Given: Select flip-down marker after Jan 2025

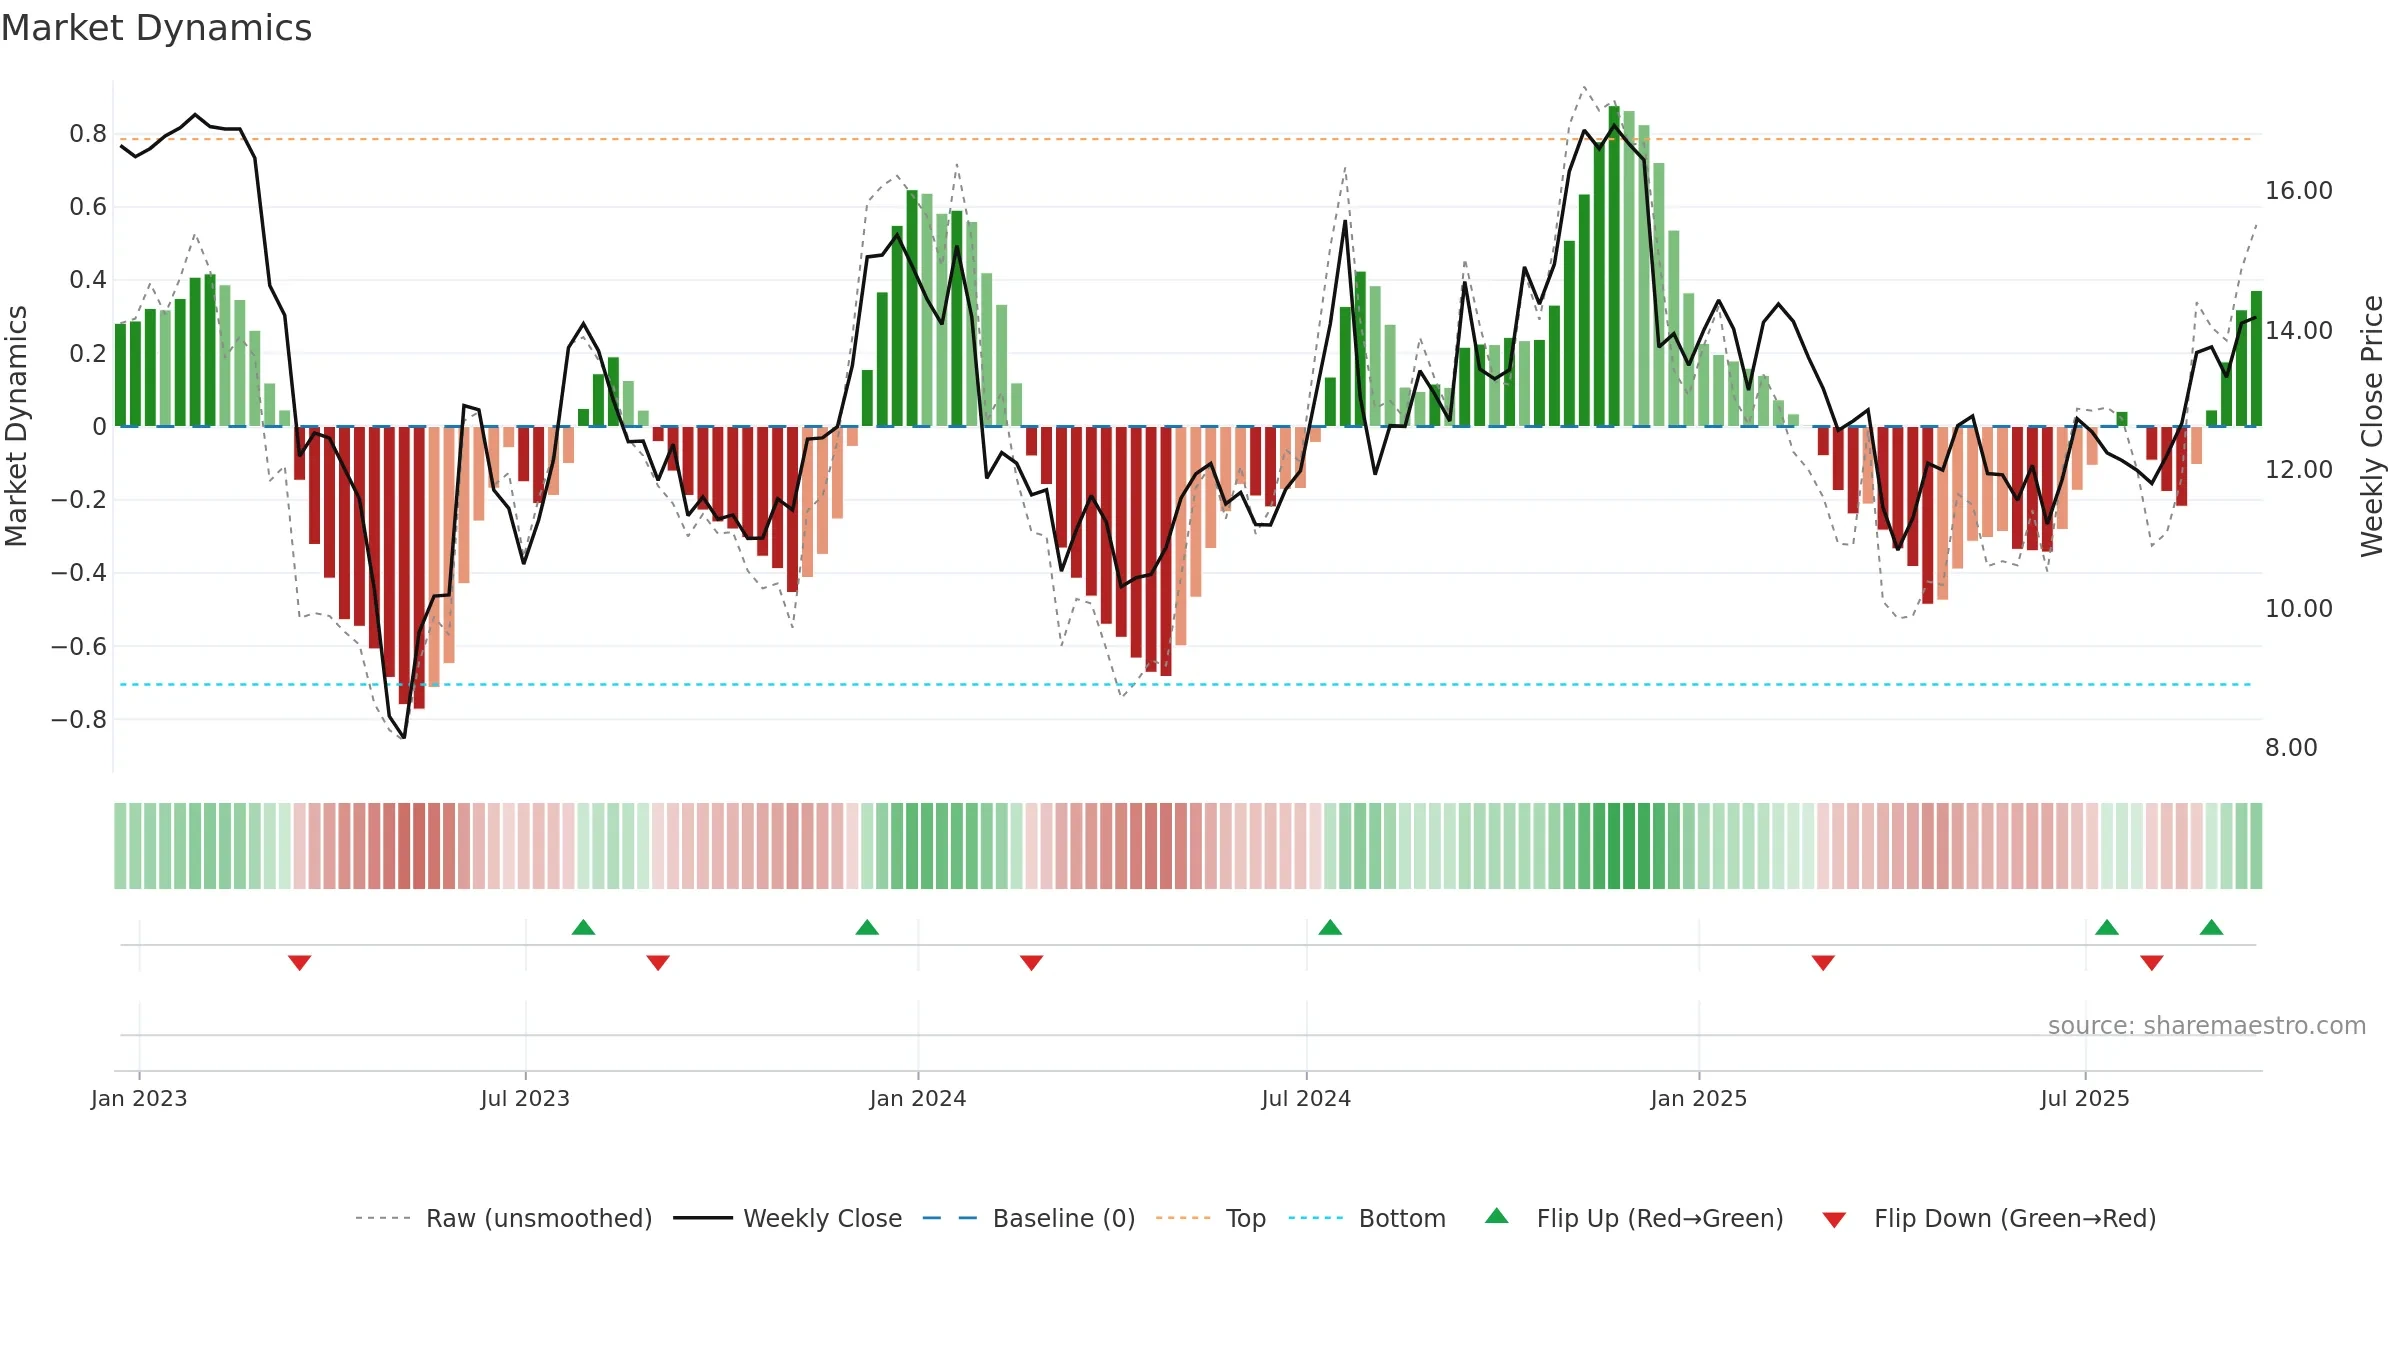Looking at the screenshot, I should pyautogui.click(x=1823, y=962).
